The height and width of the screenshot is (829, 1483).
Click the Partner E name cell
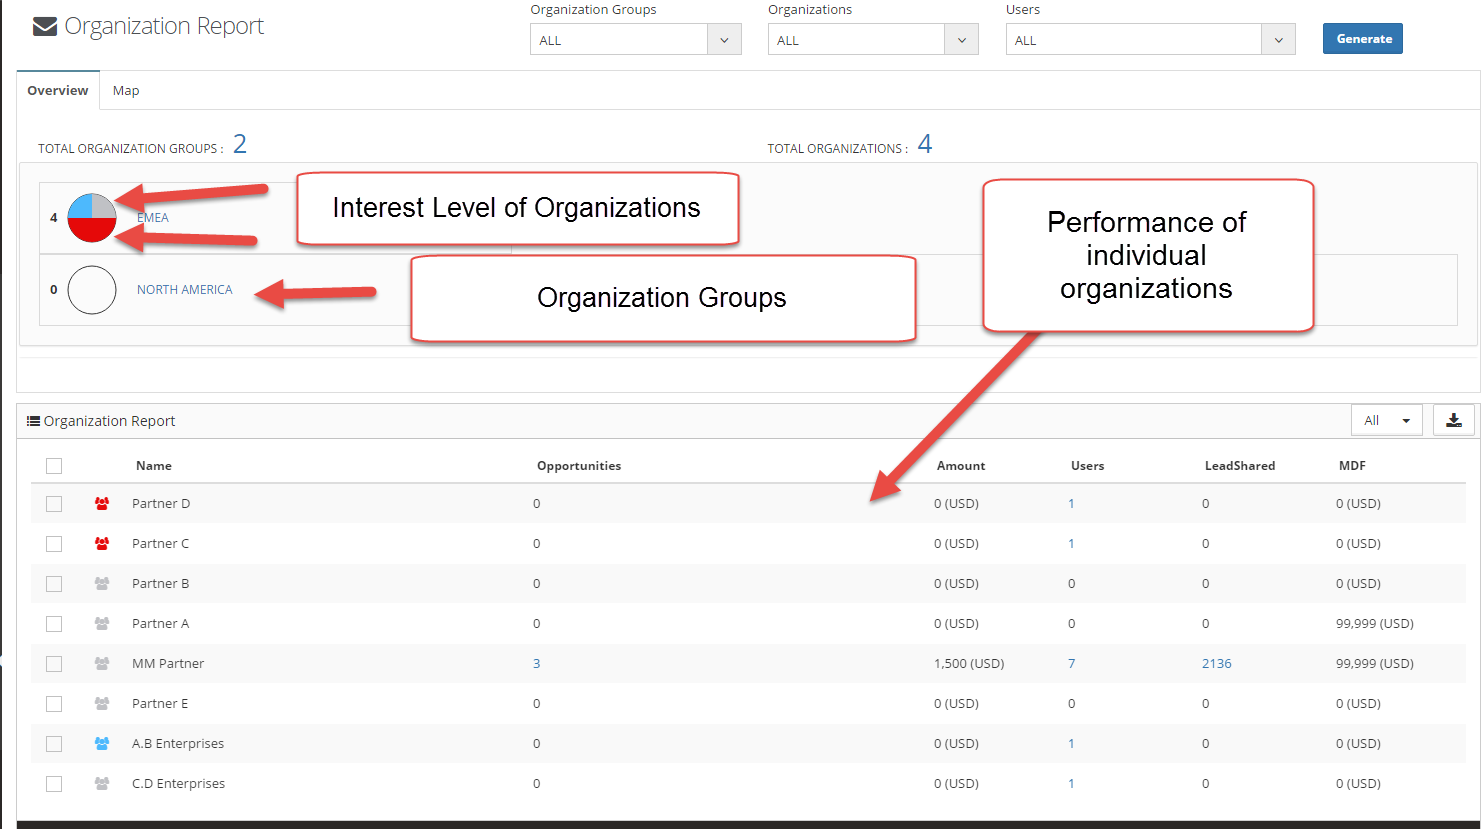coord(160,704)
